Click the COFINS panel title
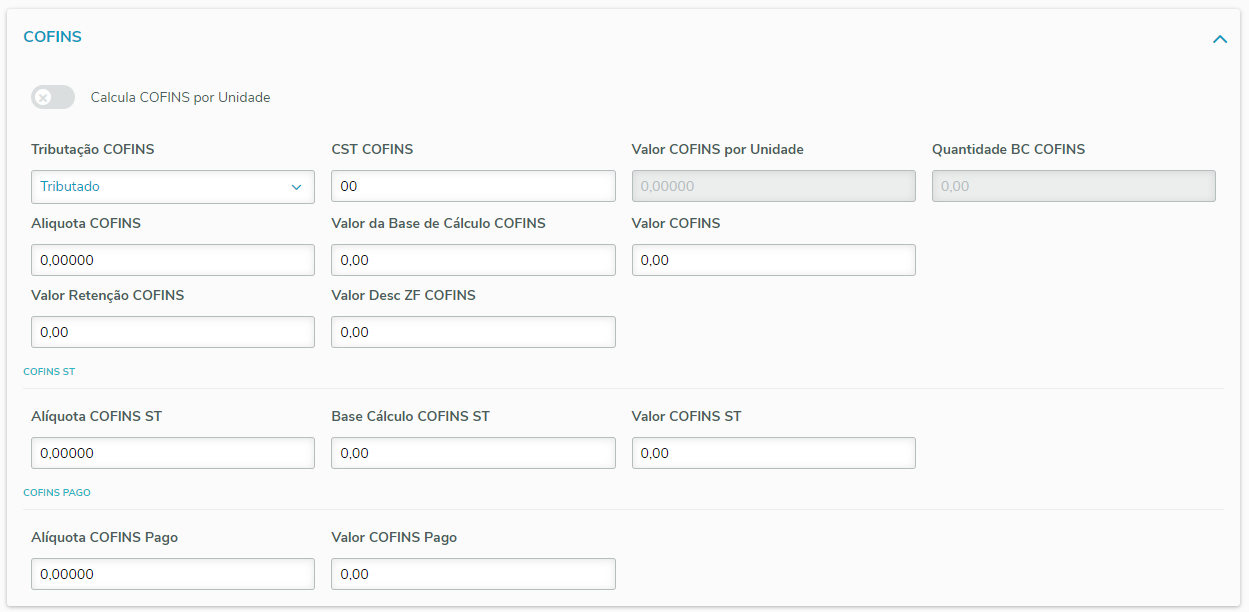 coord(53,37)
